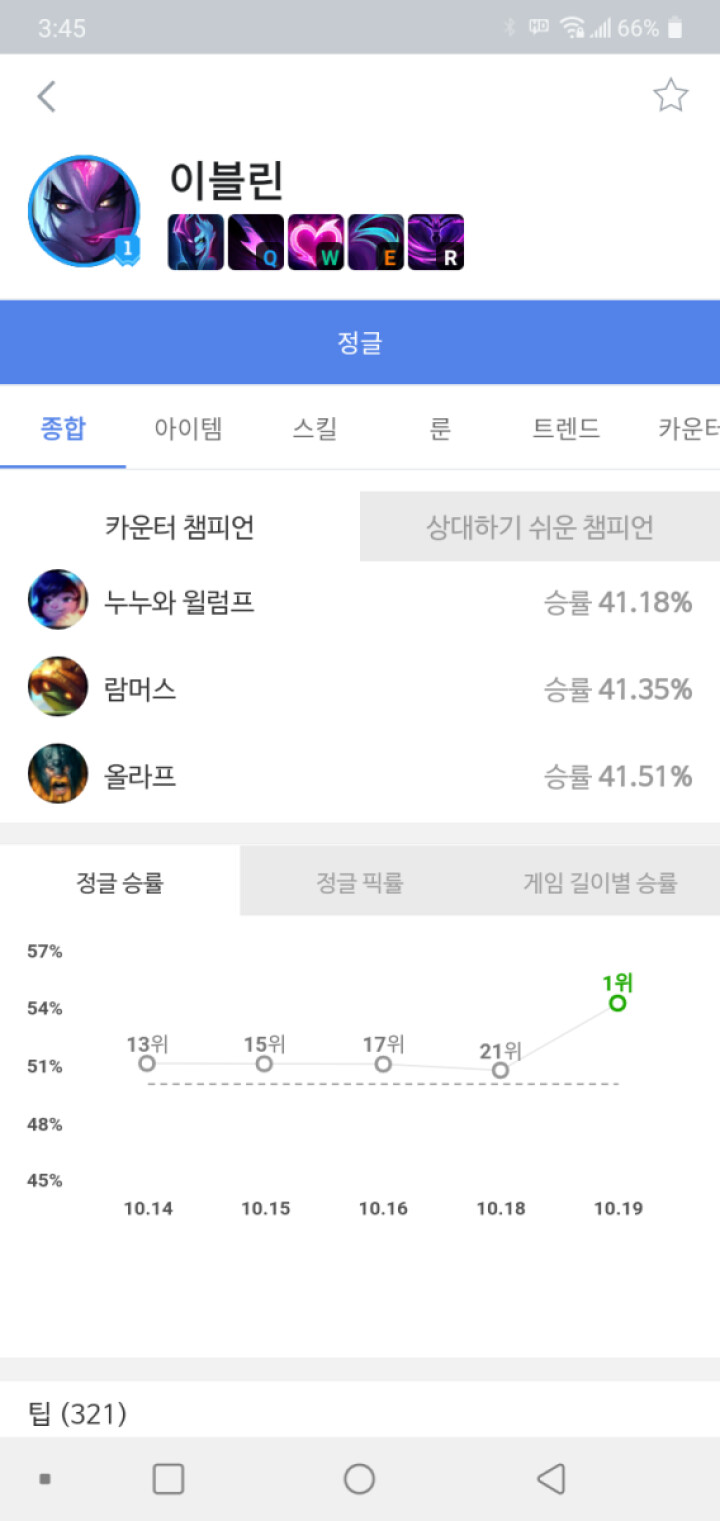Toggle the favorite star icon
The height and width of the screenshot is (1521, 720).
tap(670, 96)
